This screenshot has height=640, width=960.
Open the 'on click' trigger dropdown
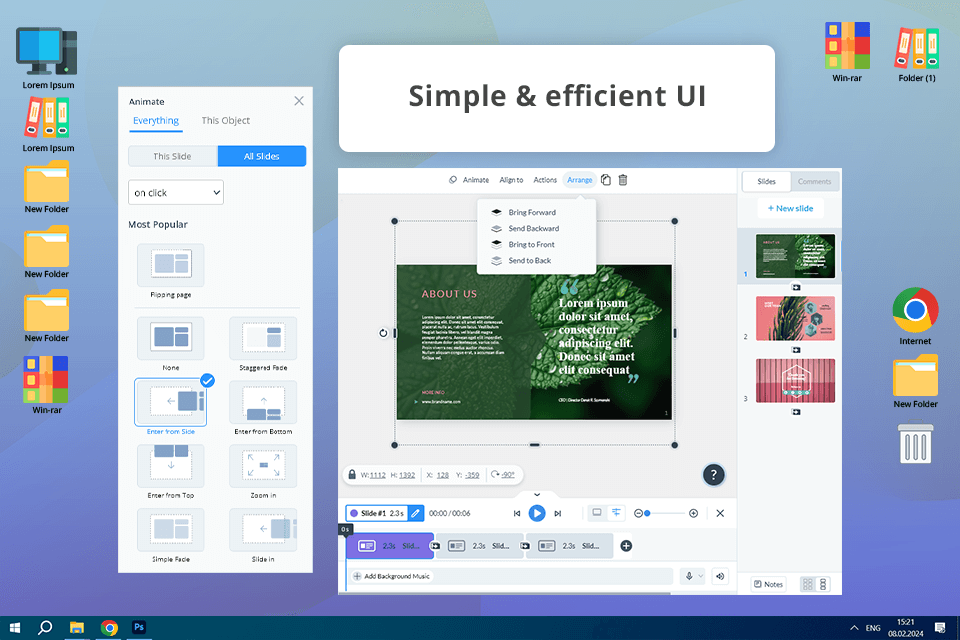(x=176, y=192)
